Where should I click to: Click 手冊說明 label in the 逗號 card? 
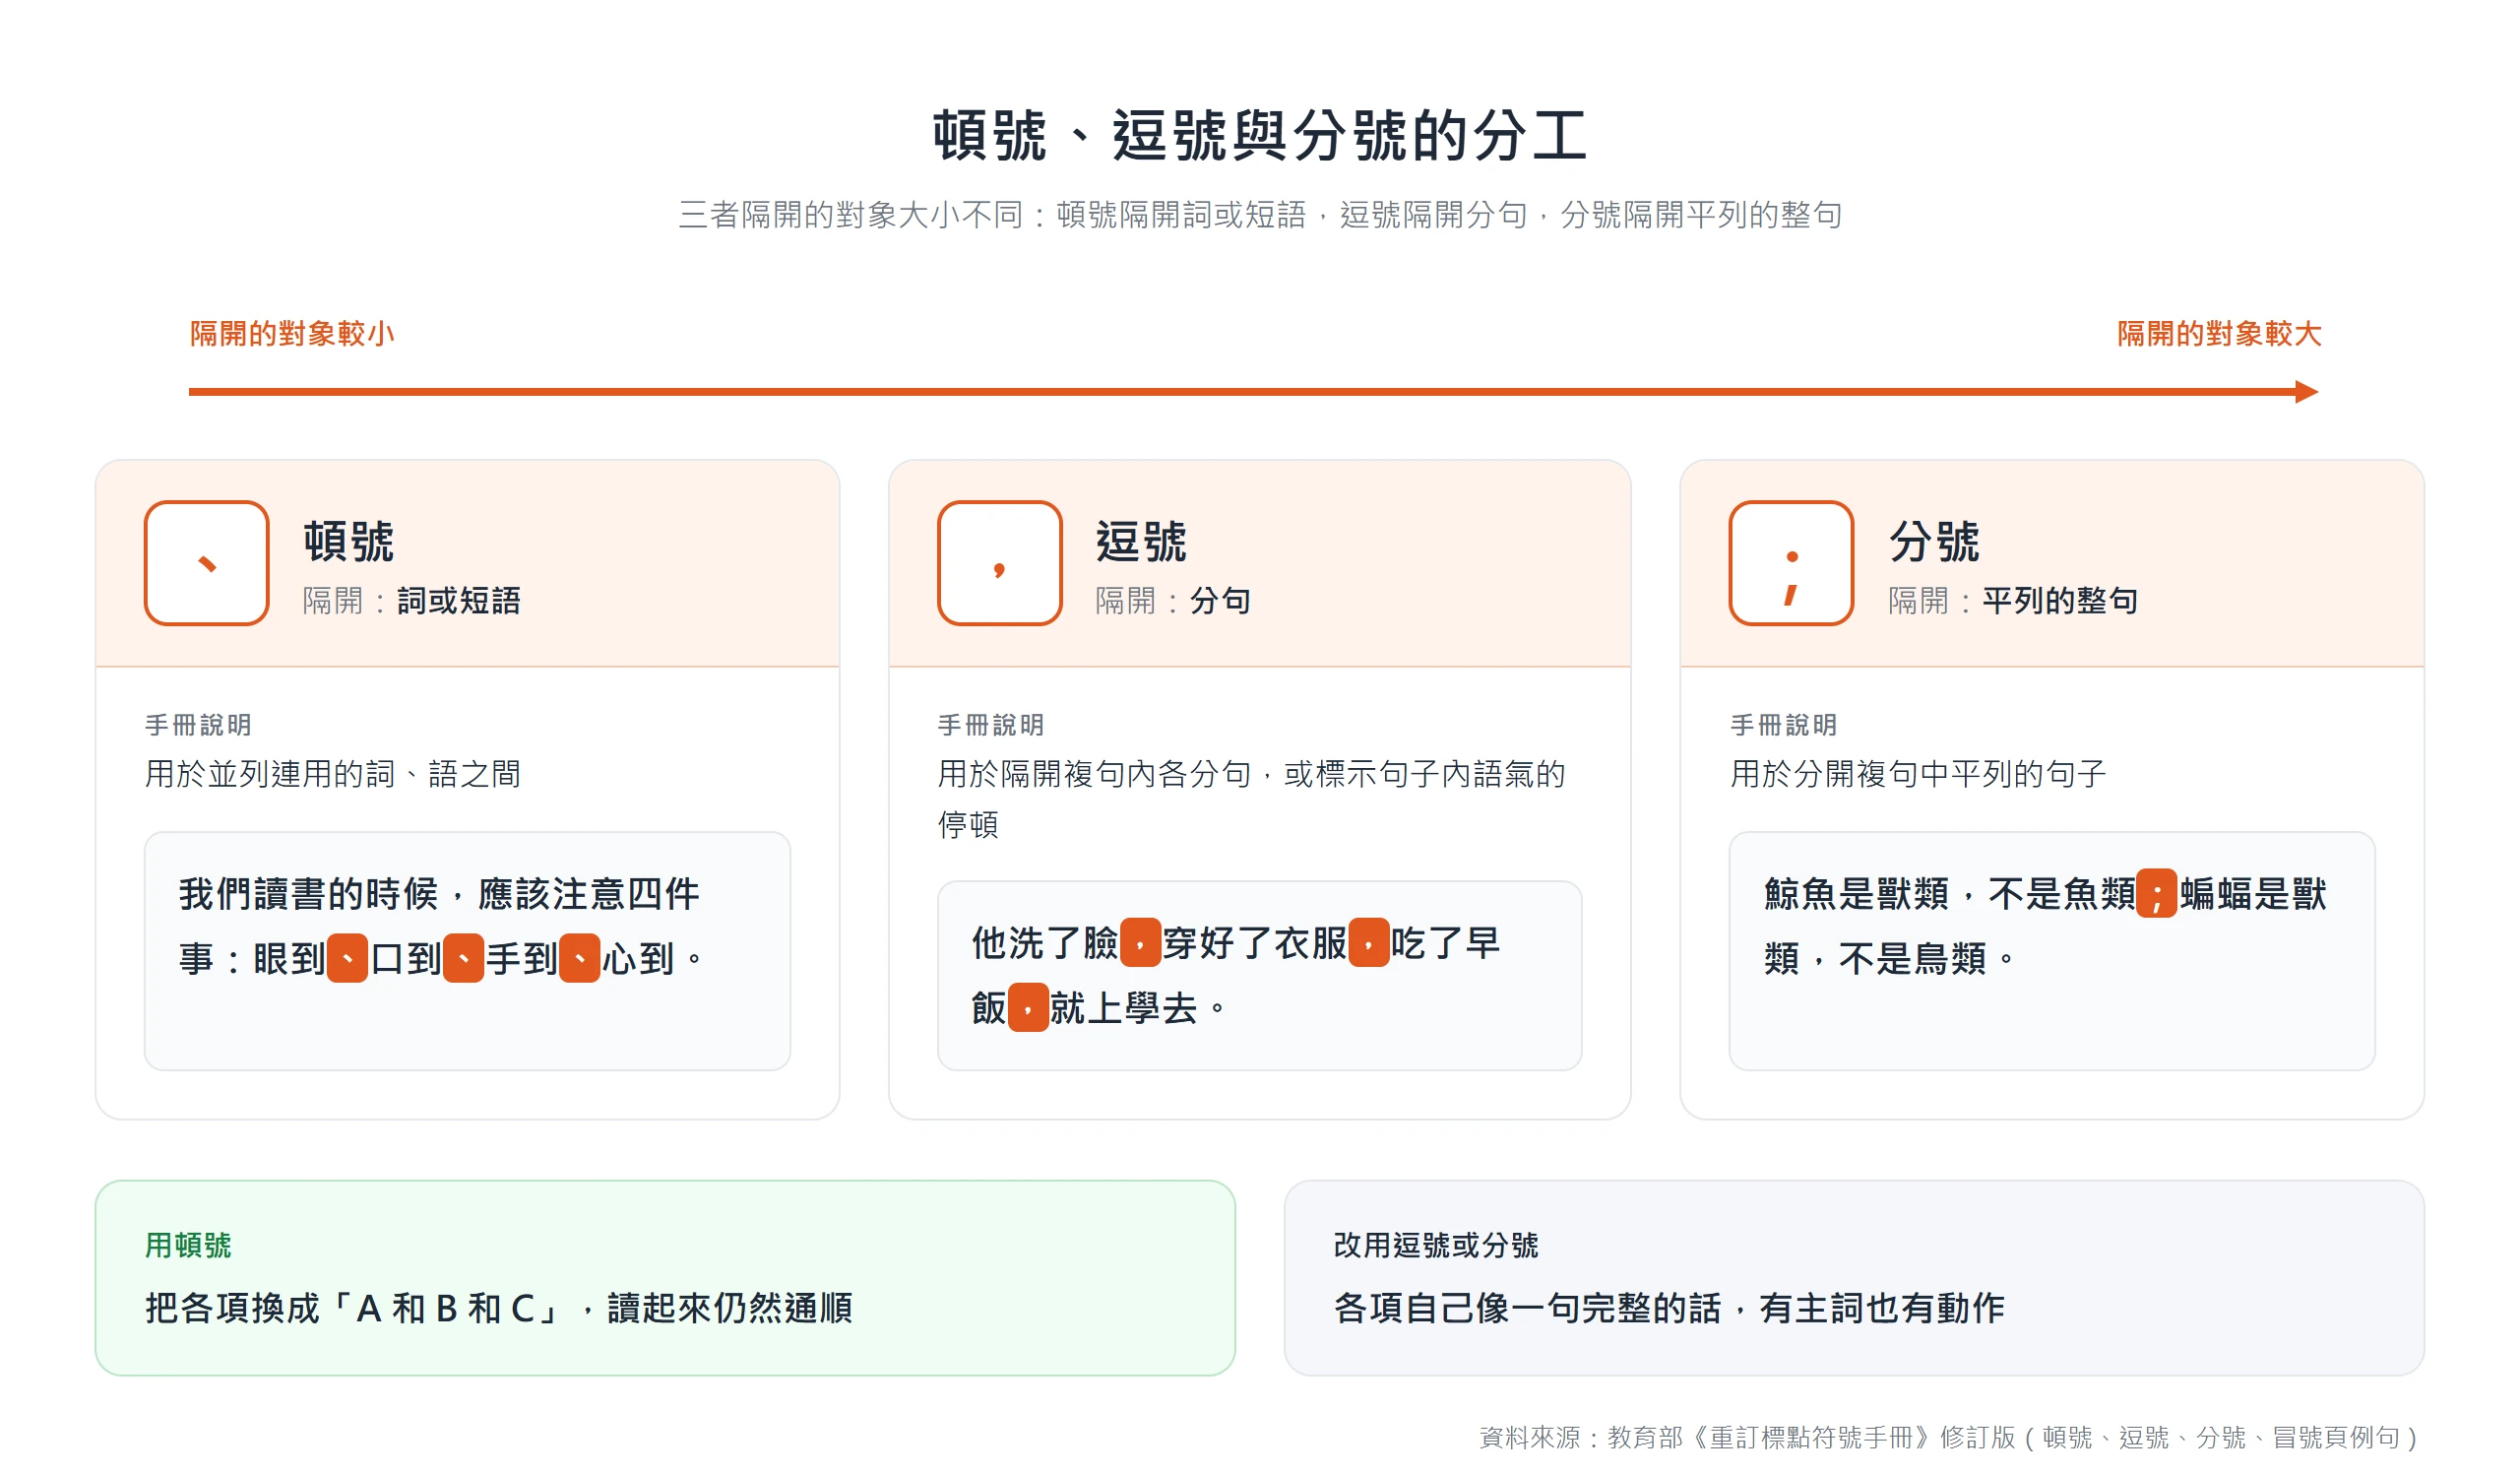(991, 725)
